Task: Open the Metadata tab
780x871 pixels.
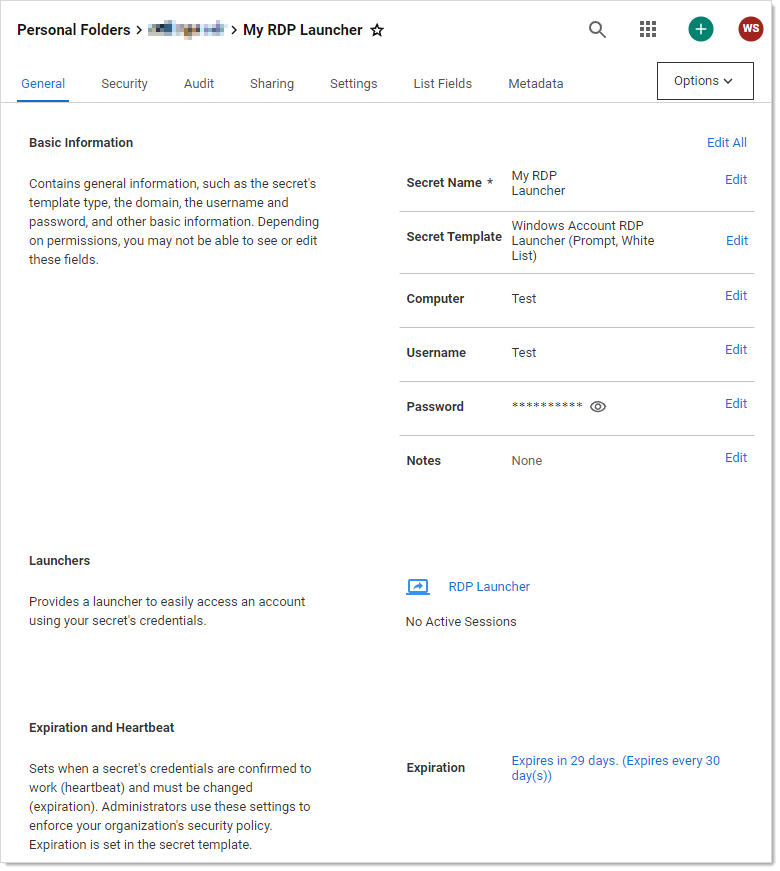Action: 535,84
